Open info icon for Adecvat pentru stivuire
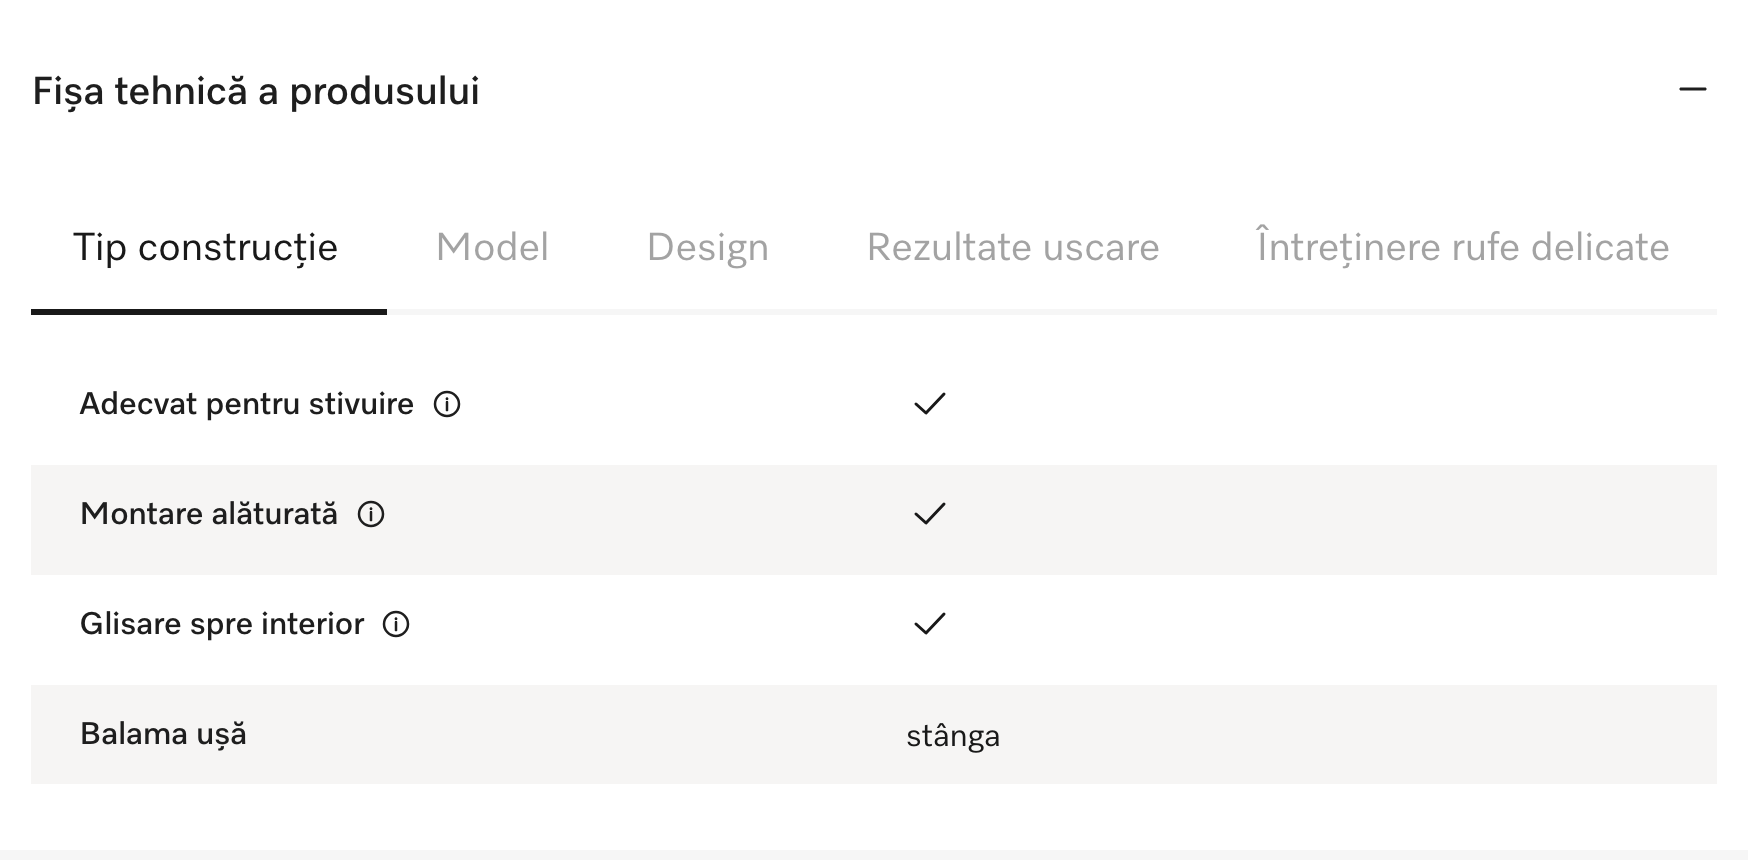The height and width of the screenshot is (860, 1748). click(x=447, y=404)
